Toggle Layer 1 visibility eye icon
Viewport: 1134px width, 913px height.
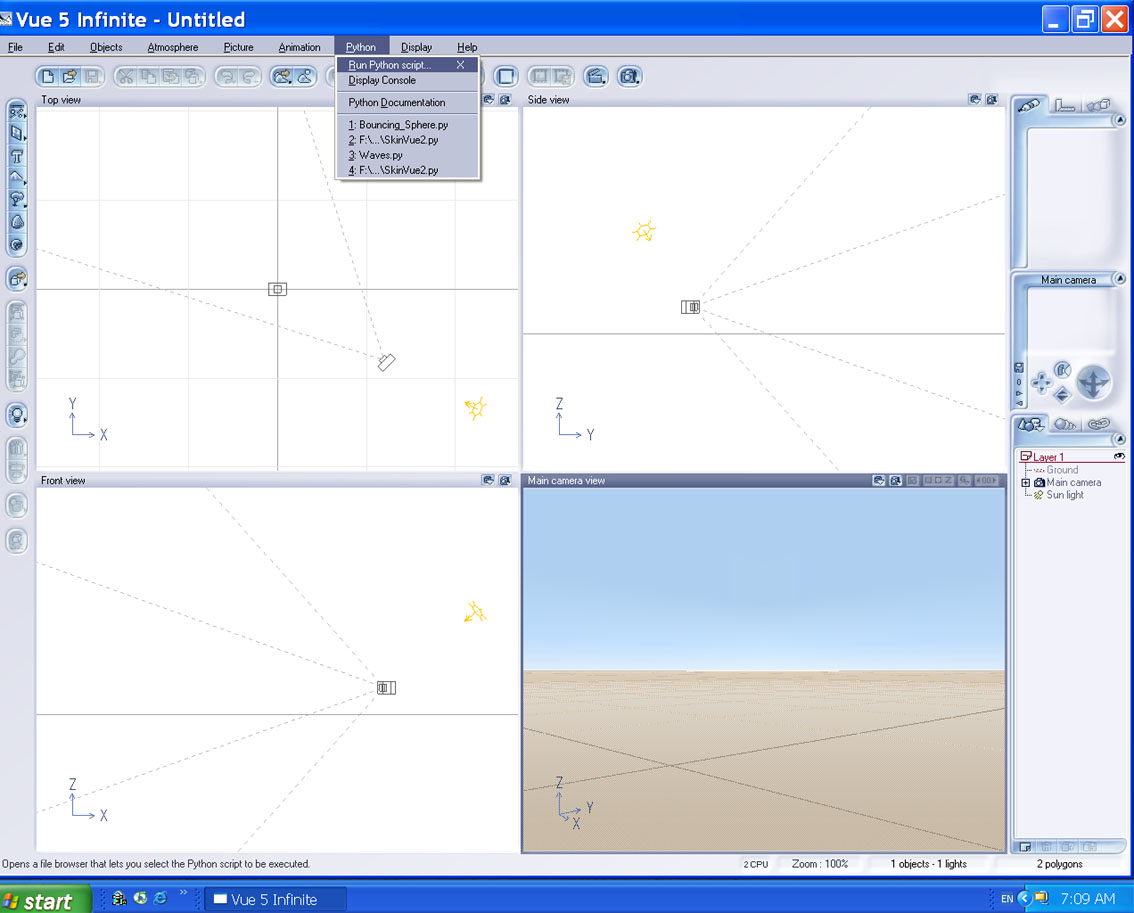(x=1119, y=456)
